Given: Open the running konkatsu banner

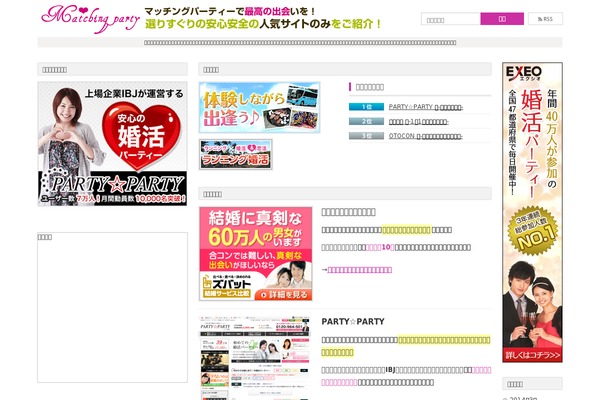Looking at the screenshot, I should 236,154.
